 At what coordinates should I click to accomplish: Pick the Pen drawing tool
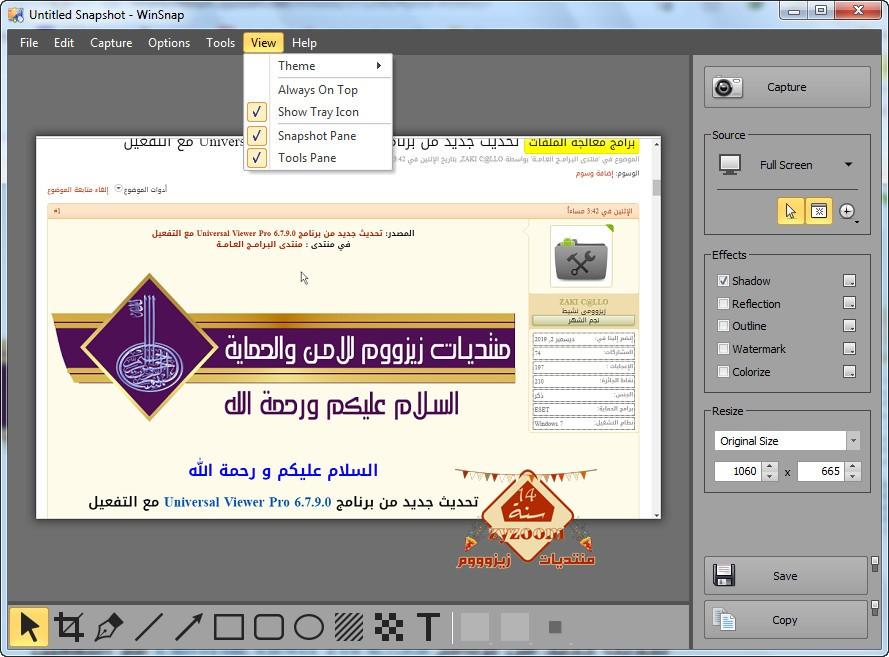tap(109, 627)
